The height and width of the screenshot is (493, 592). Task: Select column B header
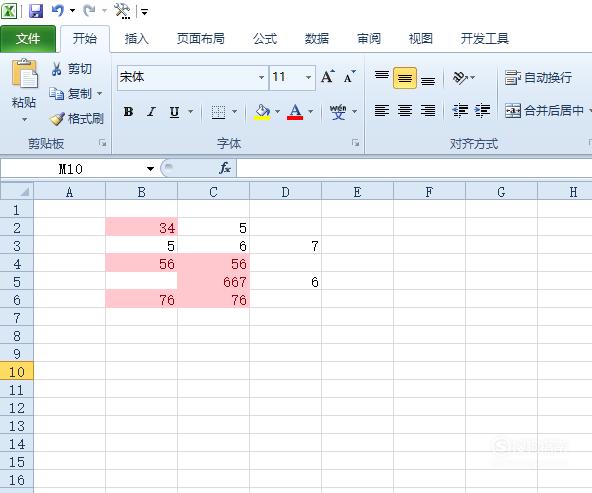click(142, 192)
